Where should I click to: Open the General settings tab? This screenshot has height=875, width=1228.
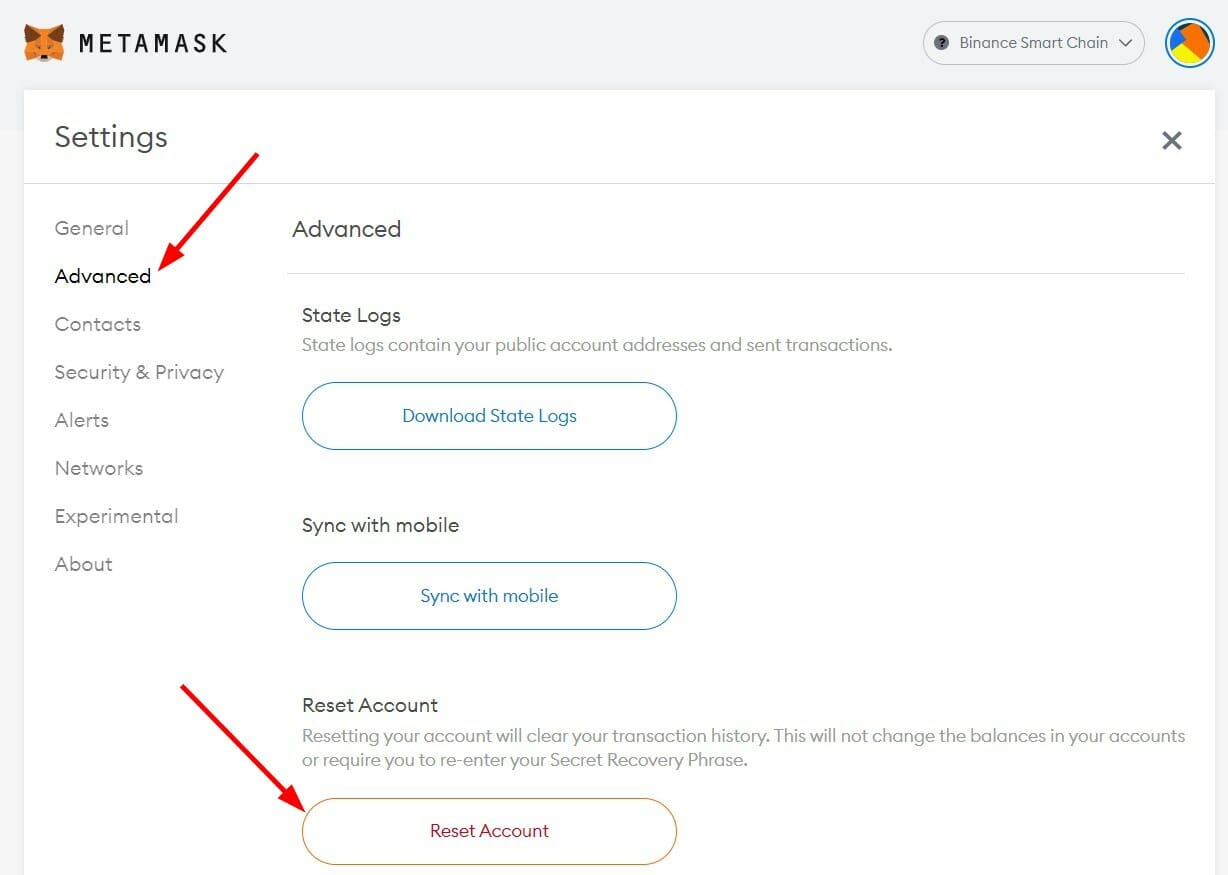click(92, 228)
